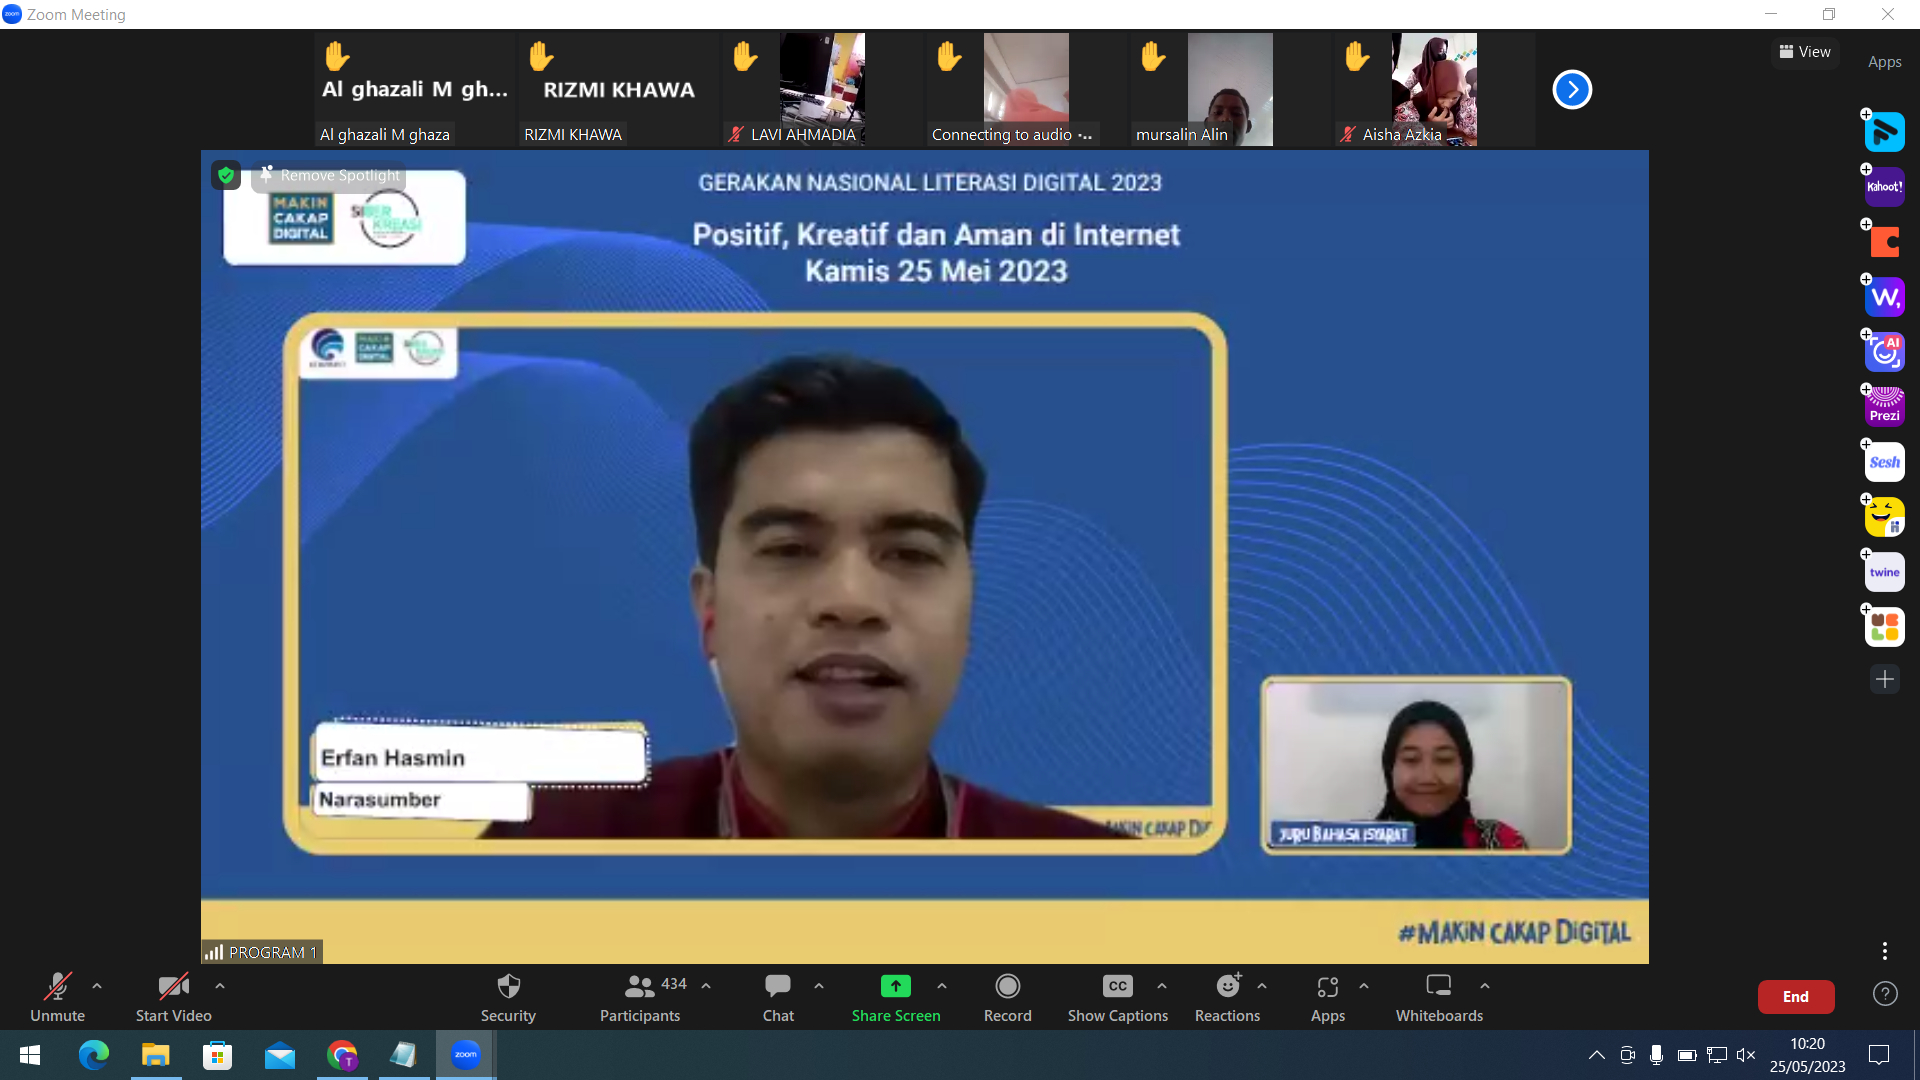Show hidden system tray icons
Screen dimensions: 1920x1080
[x=1597, y=1055]
